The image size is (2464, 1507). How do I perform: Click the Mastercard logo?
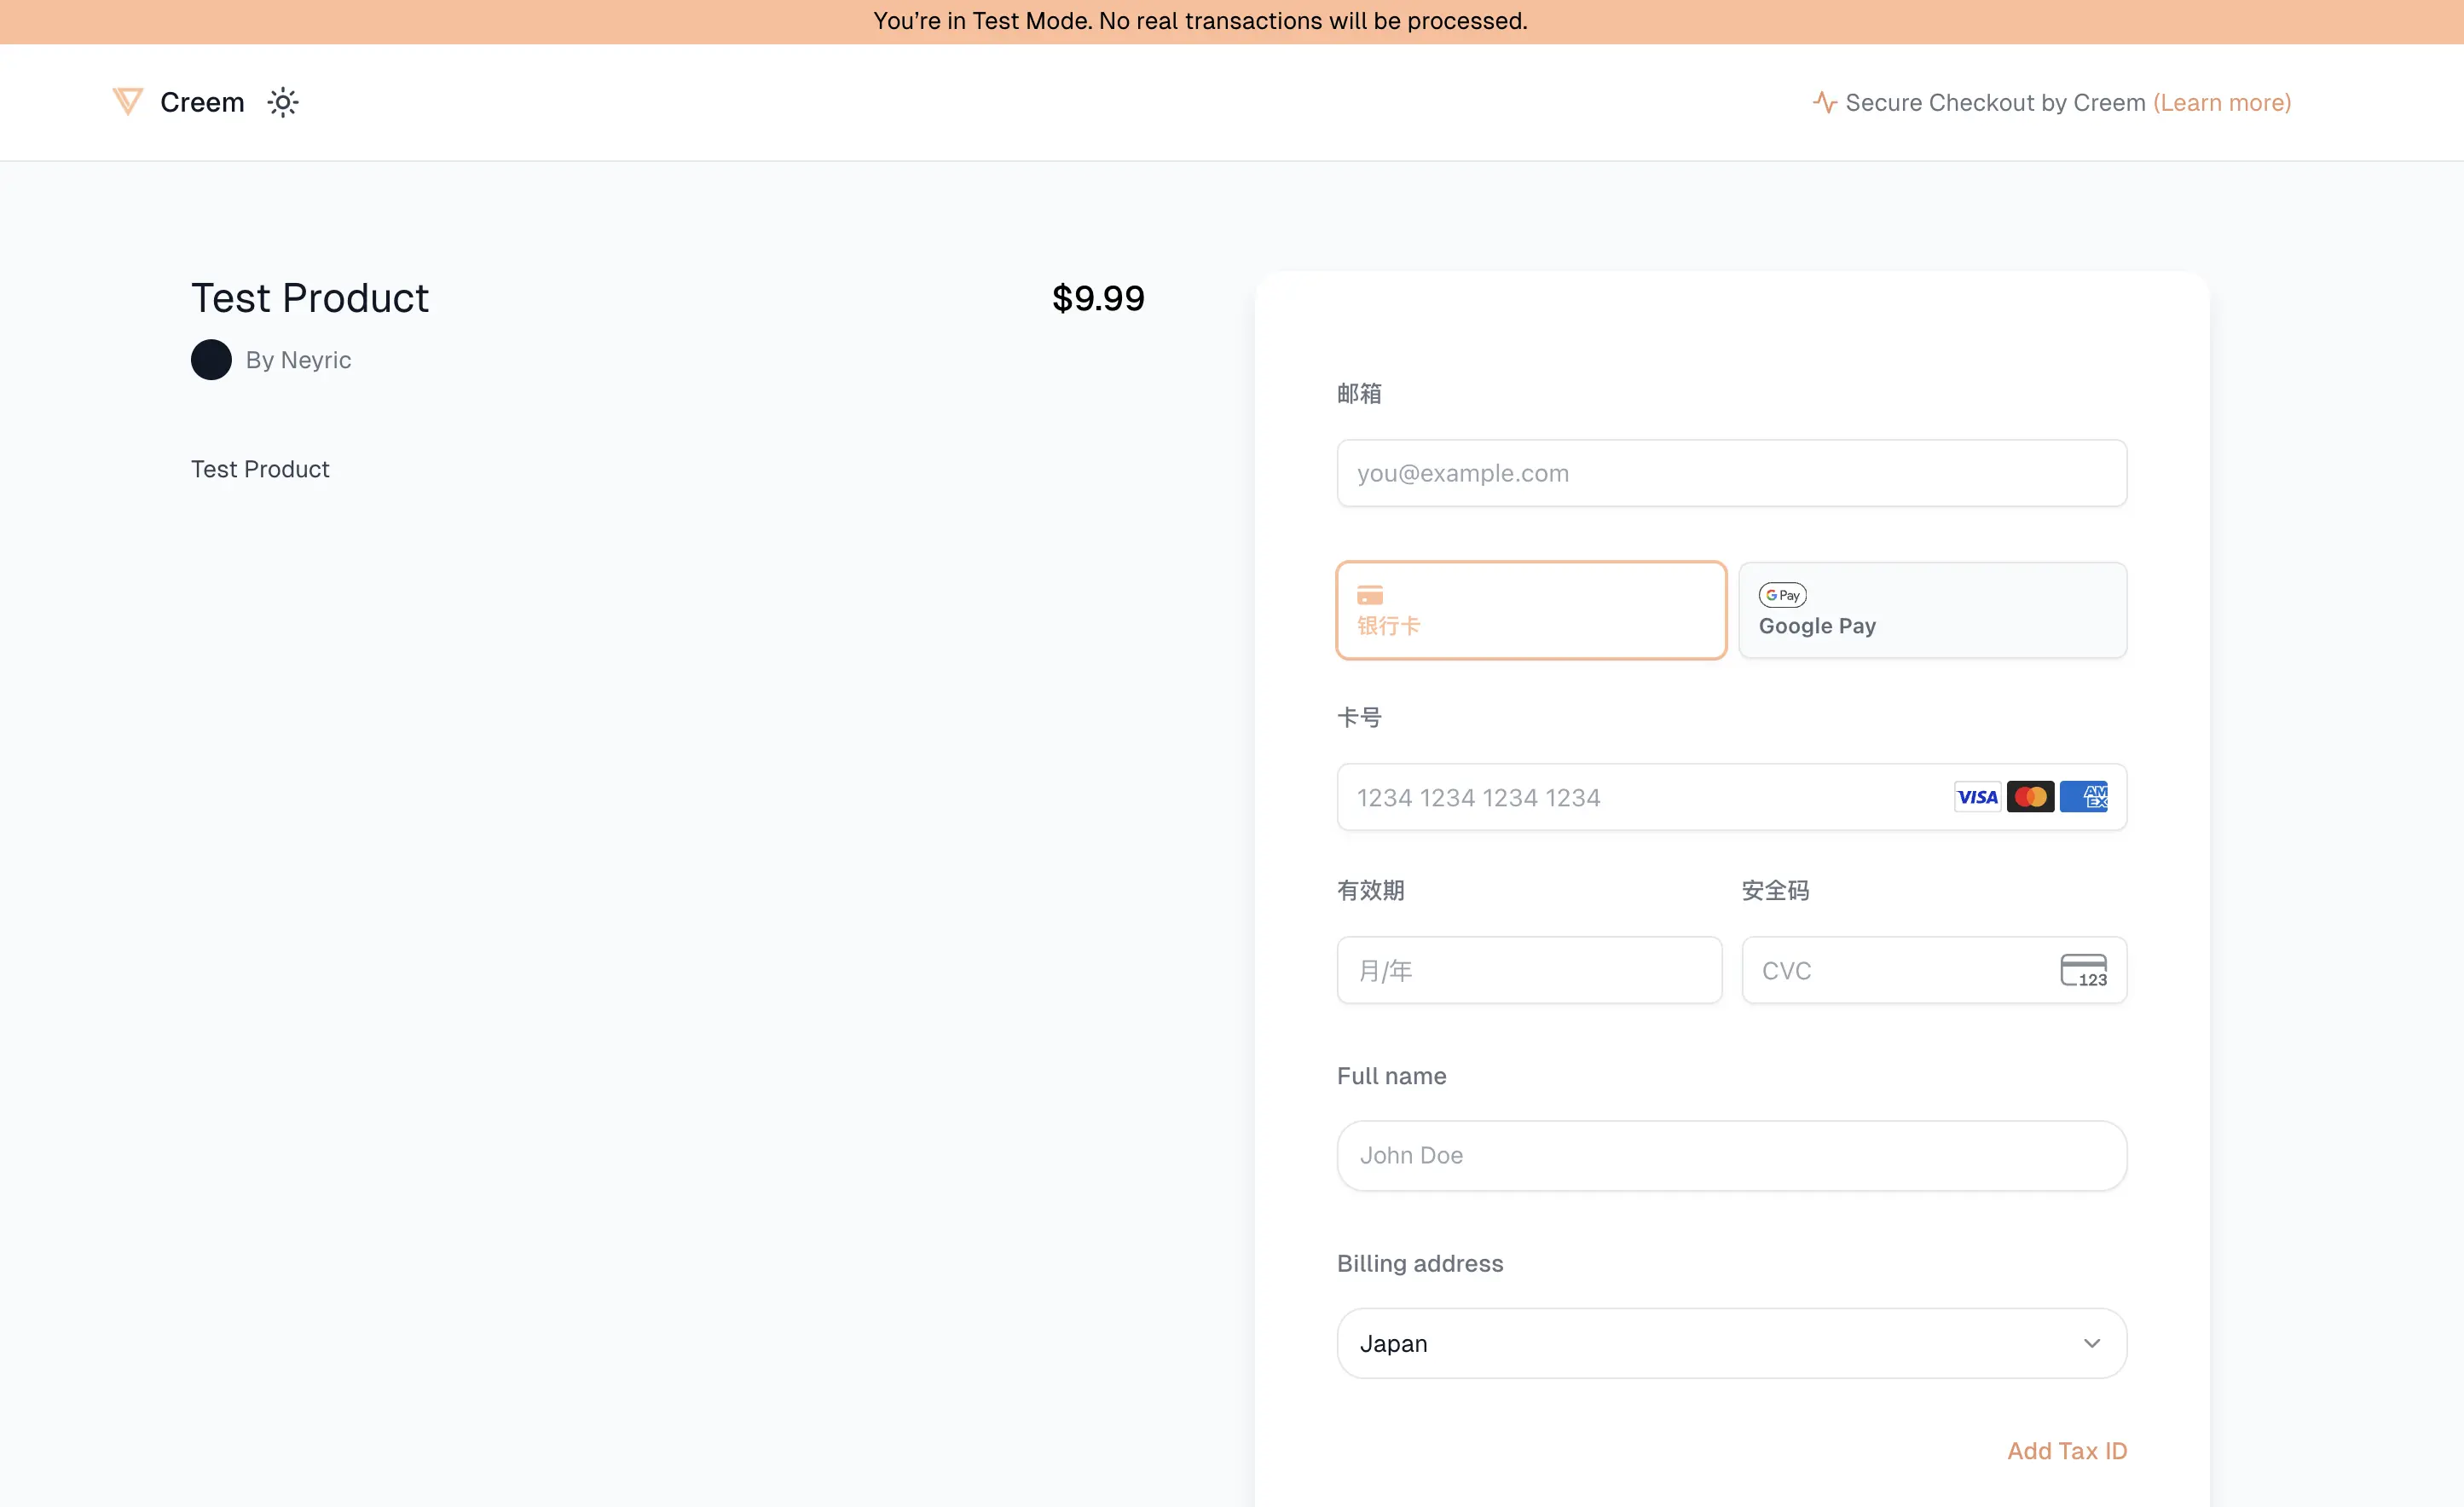tap(2030, 797)
